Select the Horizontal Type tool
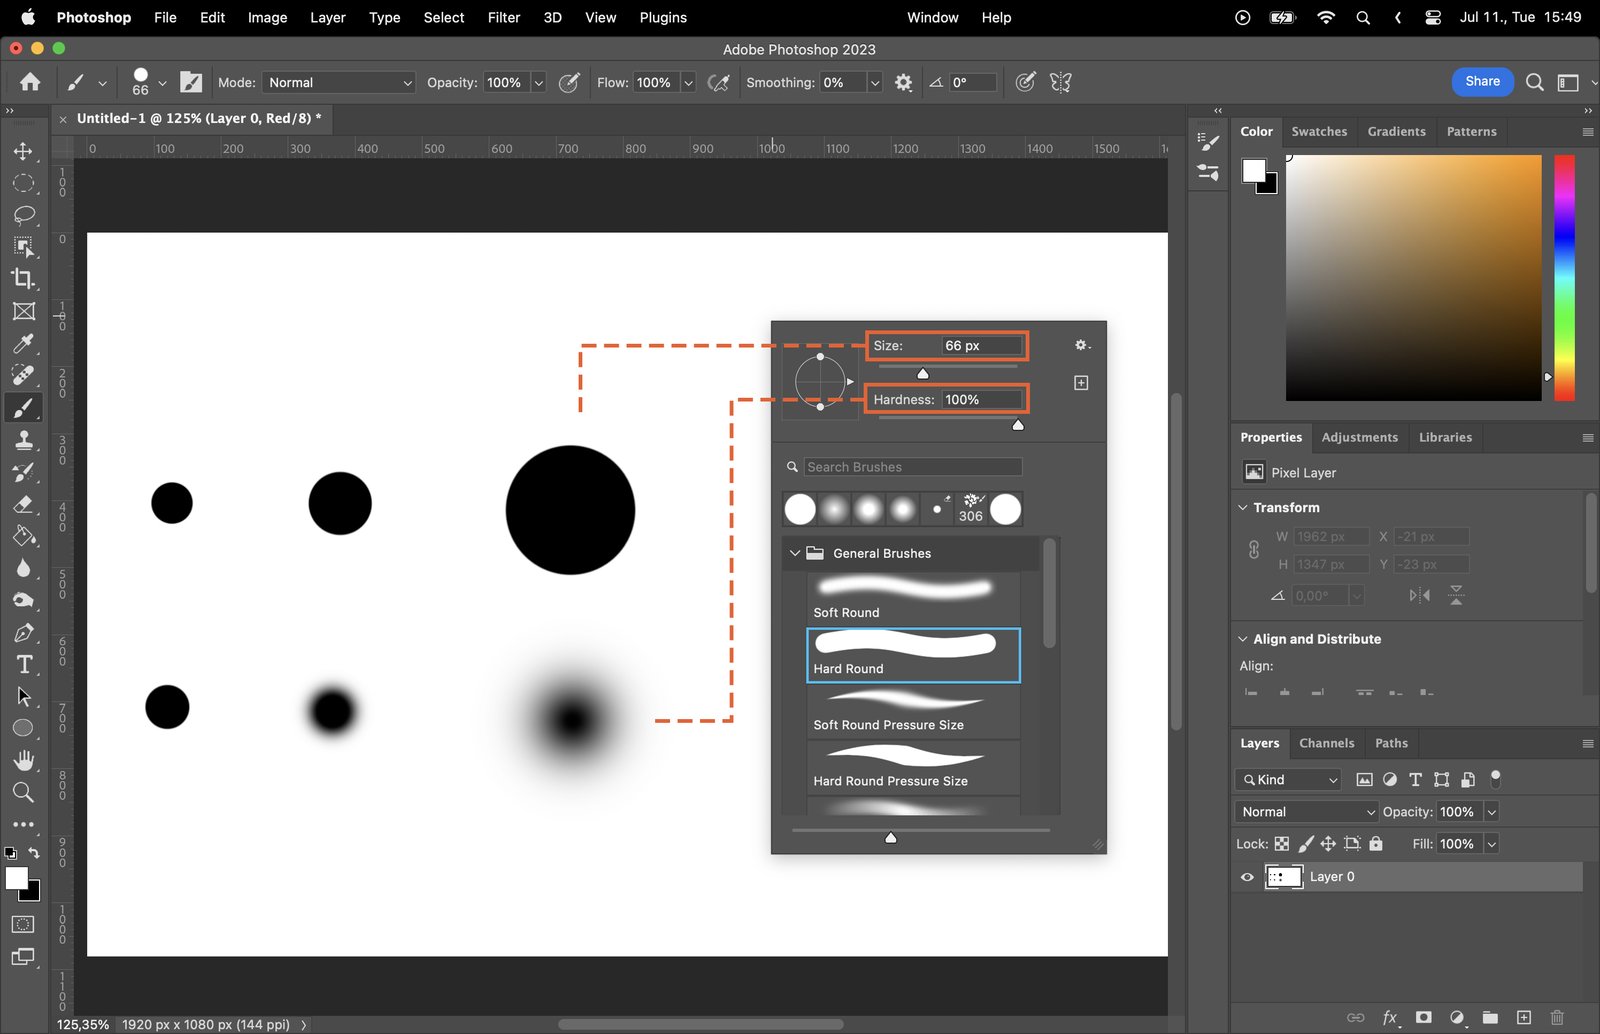The height and width of the screenshot is (1034, 1600). [x=23, y=665]
